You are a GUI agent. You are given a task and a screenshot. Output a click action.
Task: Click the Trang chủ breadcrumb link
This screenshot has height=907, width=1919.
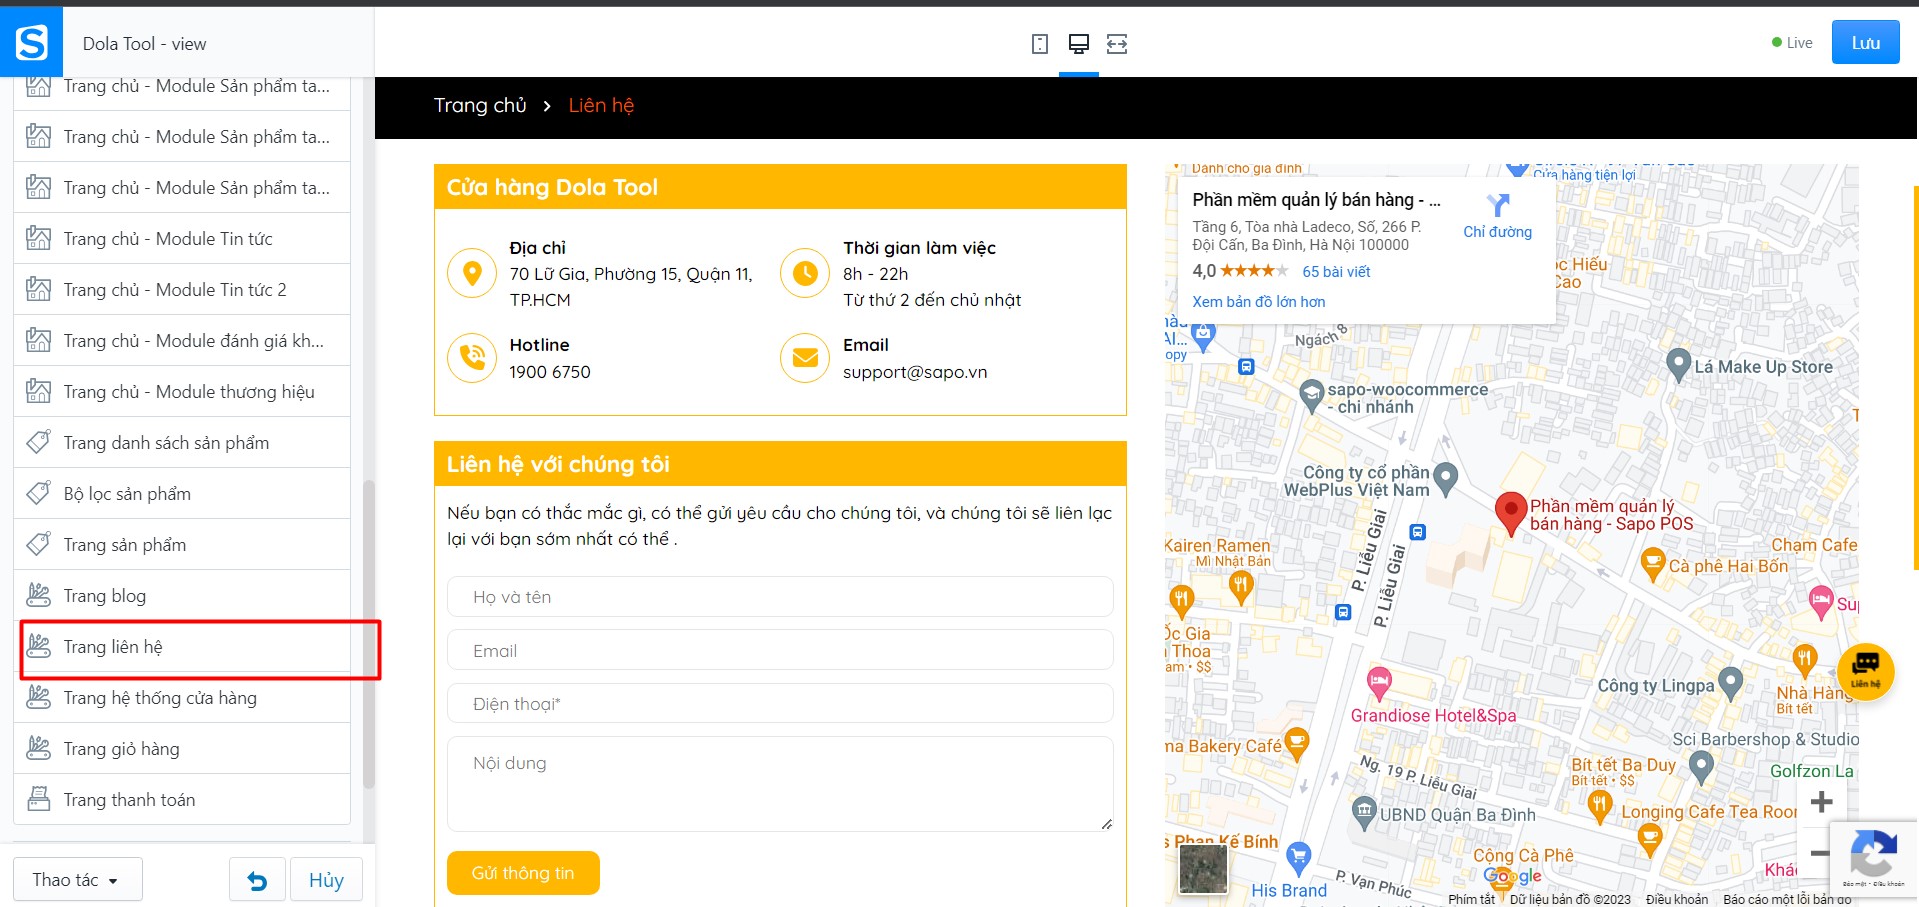[x=480, y=106]
